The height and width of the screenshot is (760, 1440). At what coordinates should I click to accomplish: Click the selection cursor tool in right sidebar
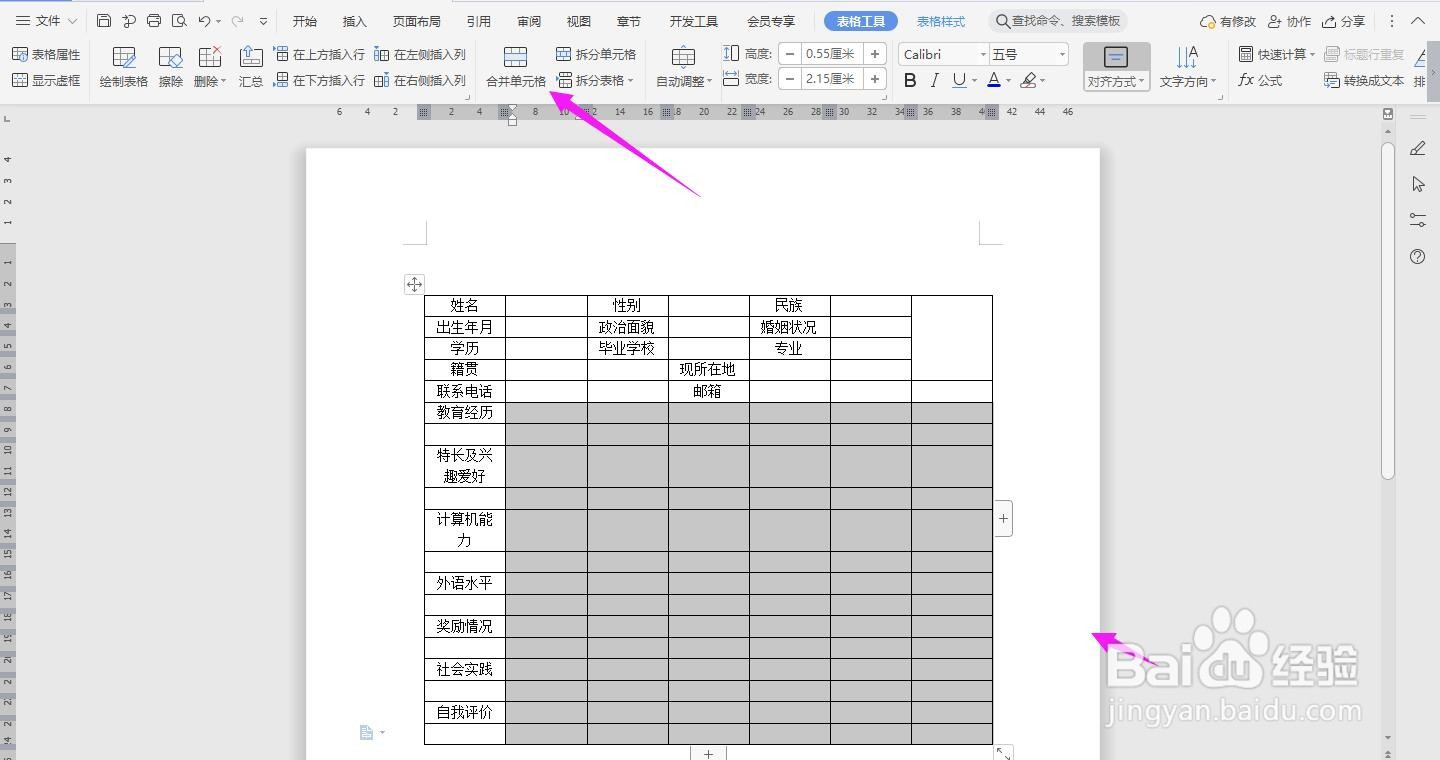click(1417, 184)
